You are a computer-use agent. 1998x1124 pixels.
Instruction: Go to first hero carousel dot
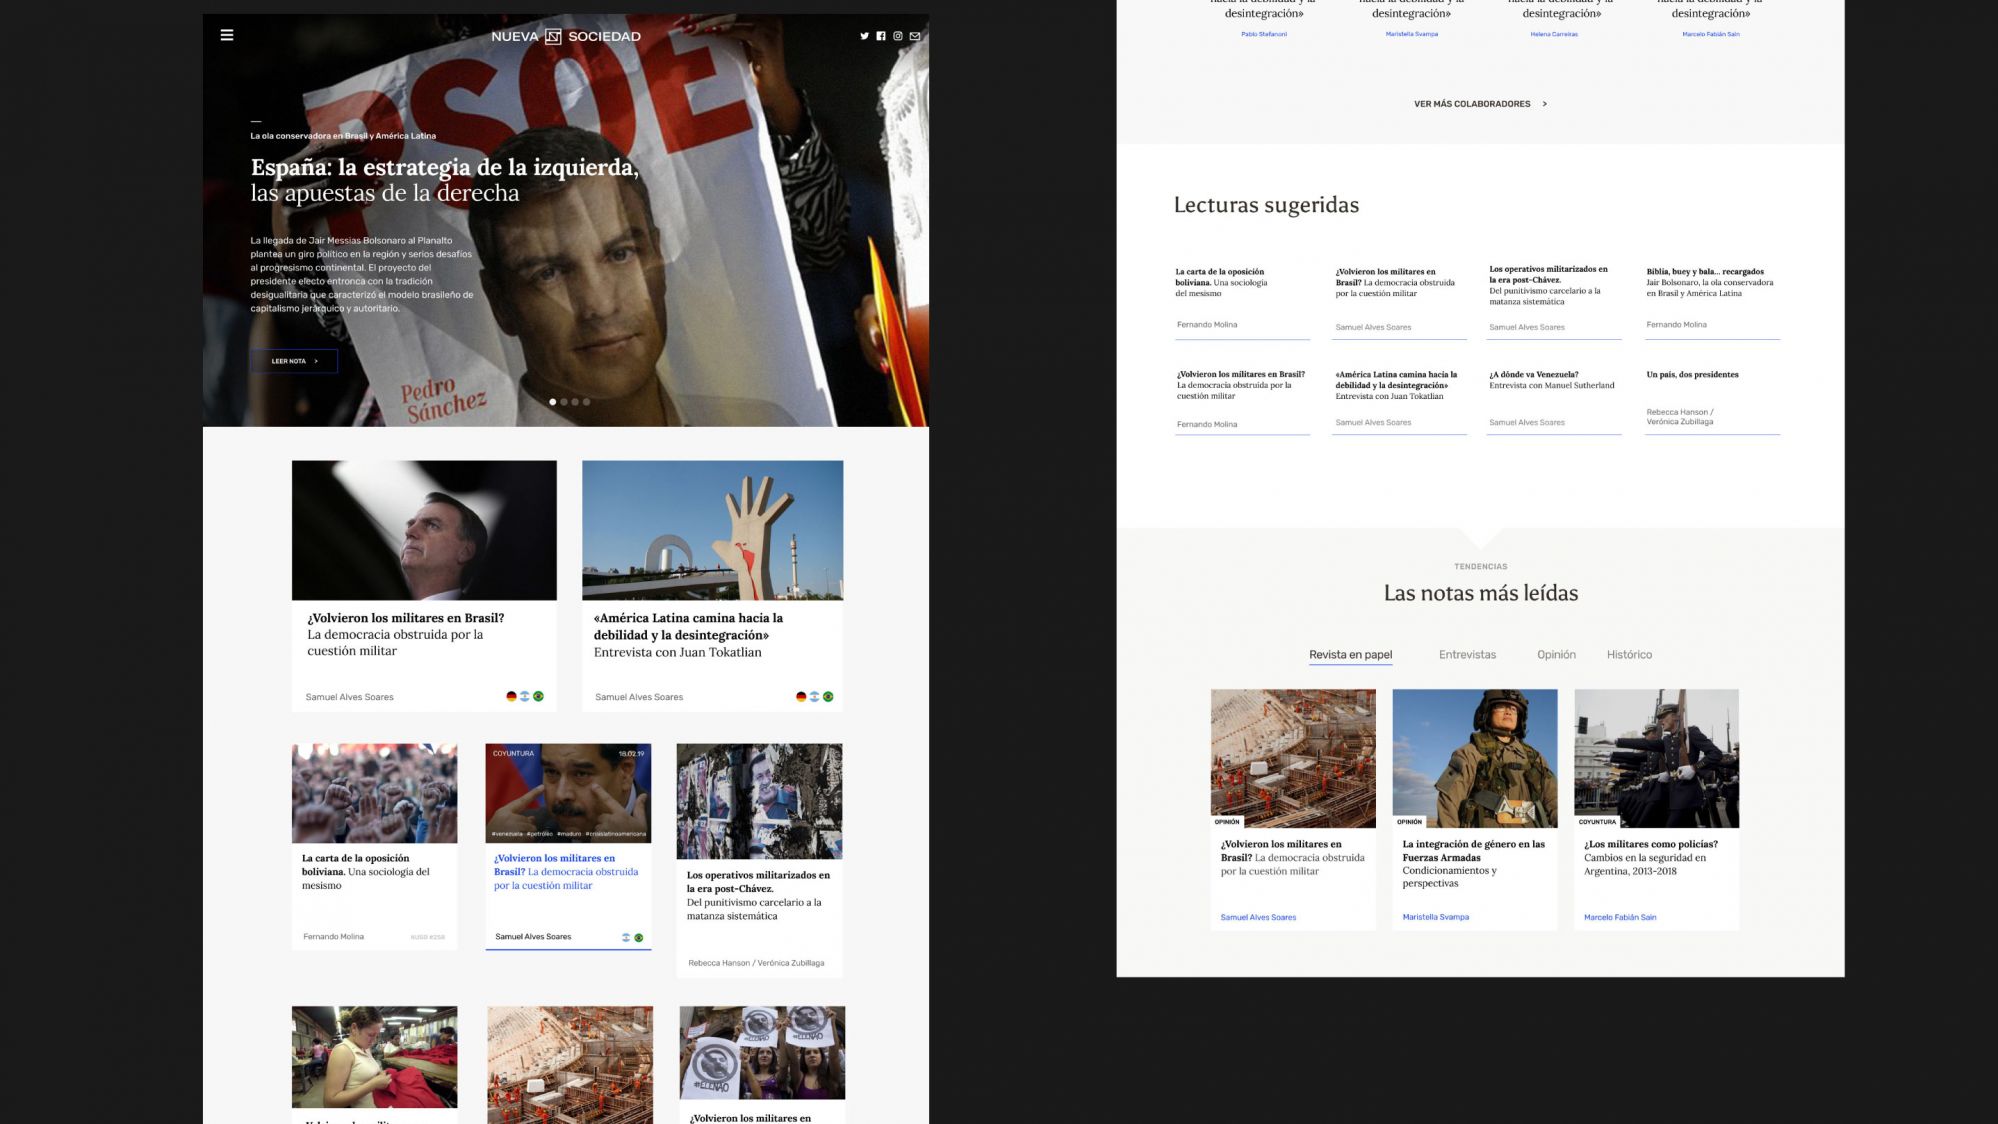click(x=553, y=402)
